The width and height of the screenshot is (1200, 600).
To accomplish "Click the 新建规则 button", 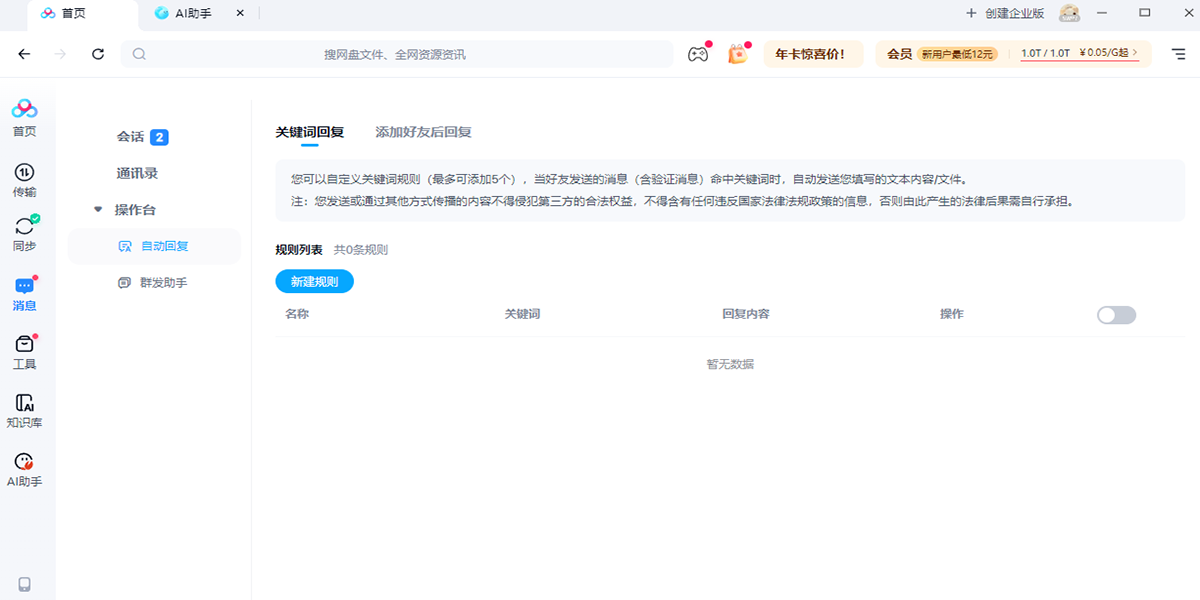I will click(x=314, y=282).
